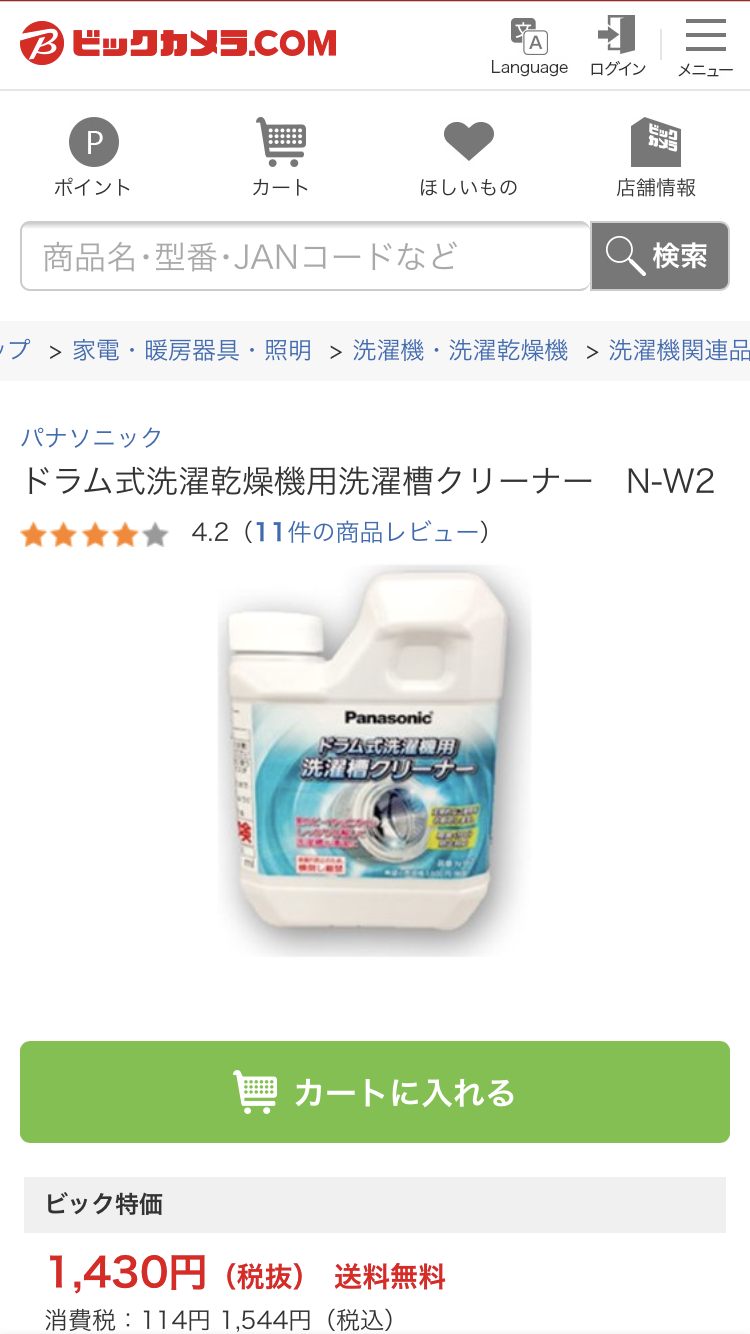Click the ビック特価 section header
The image size is (750, 1334).
coord(375,1204)
